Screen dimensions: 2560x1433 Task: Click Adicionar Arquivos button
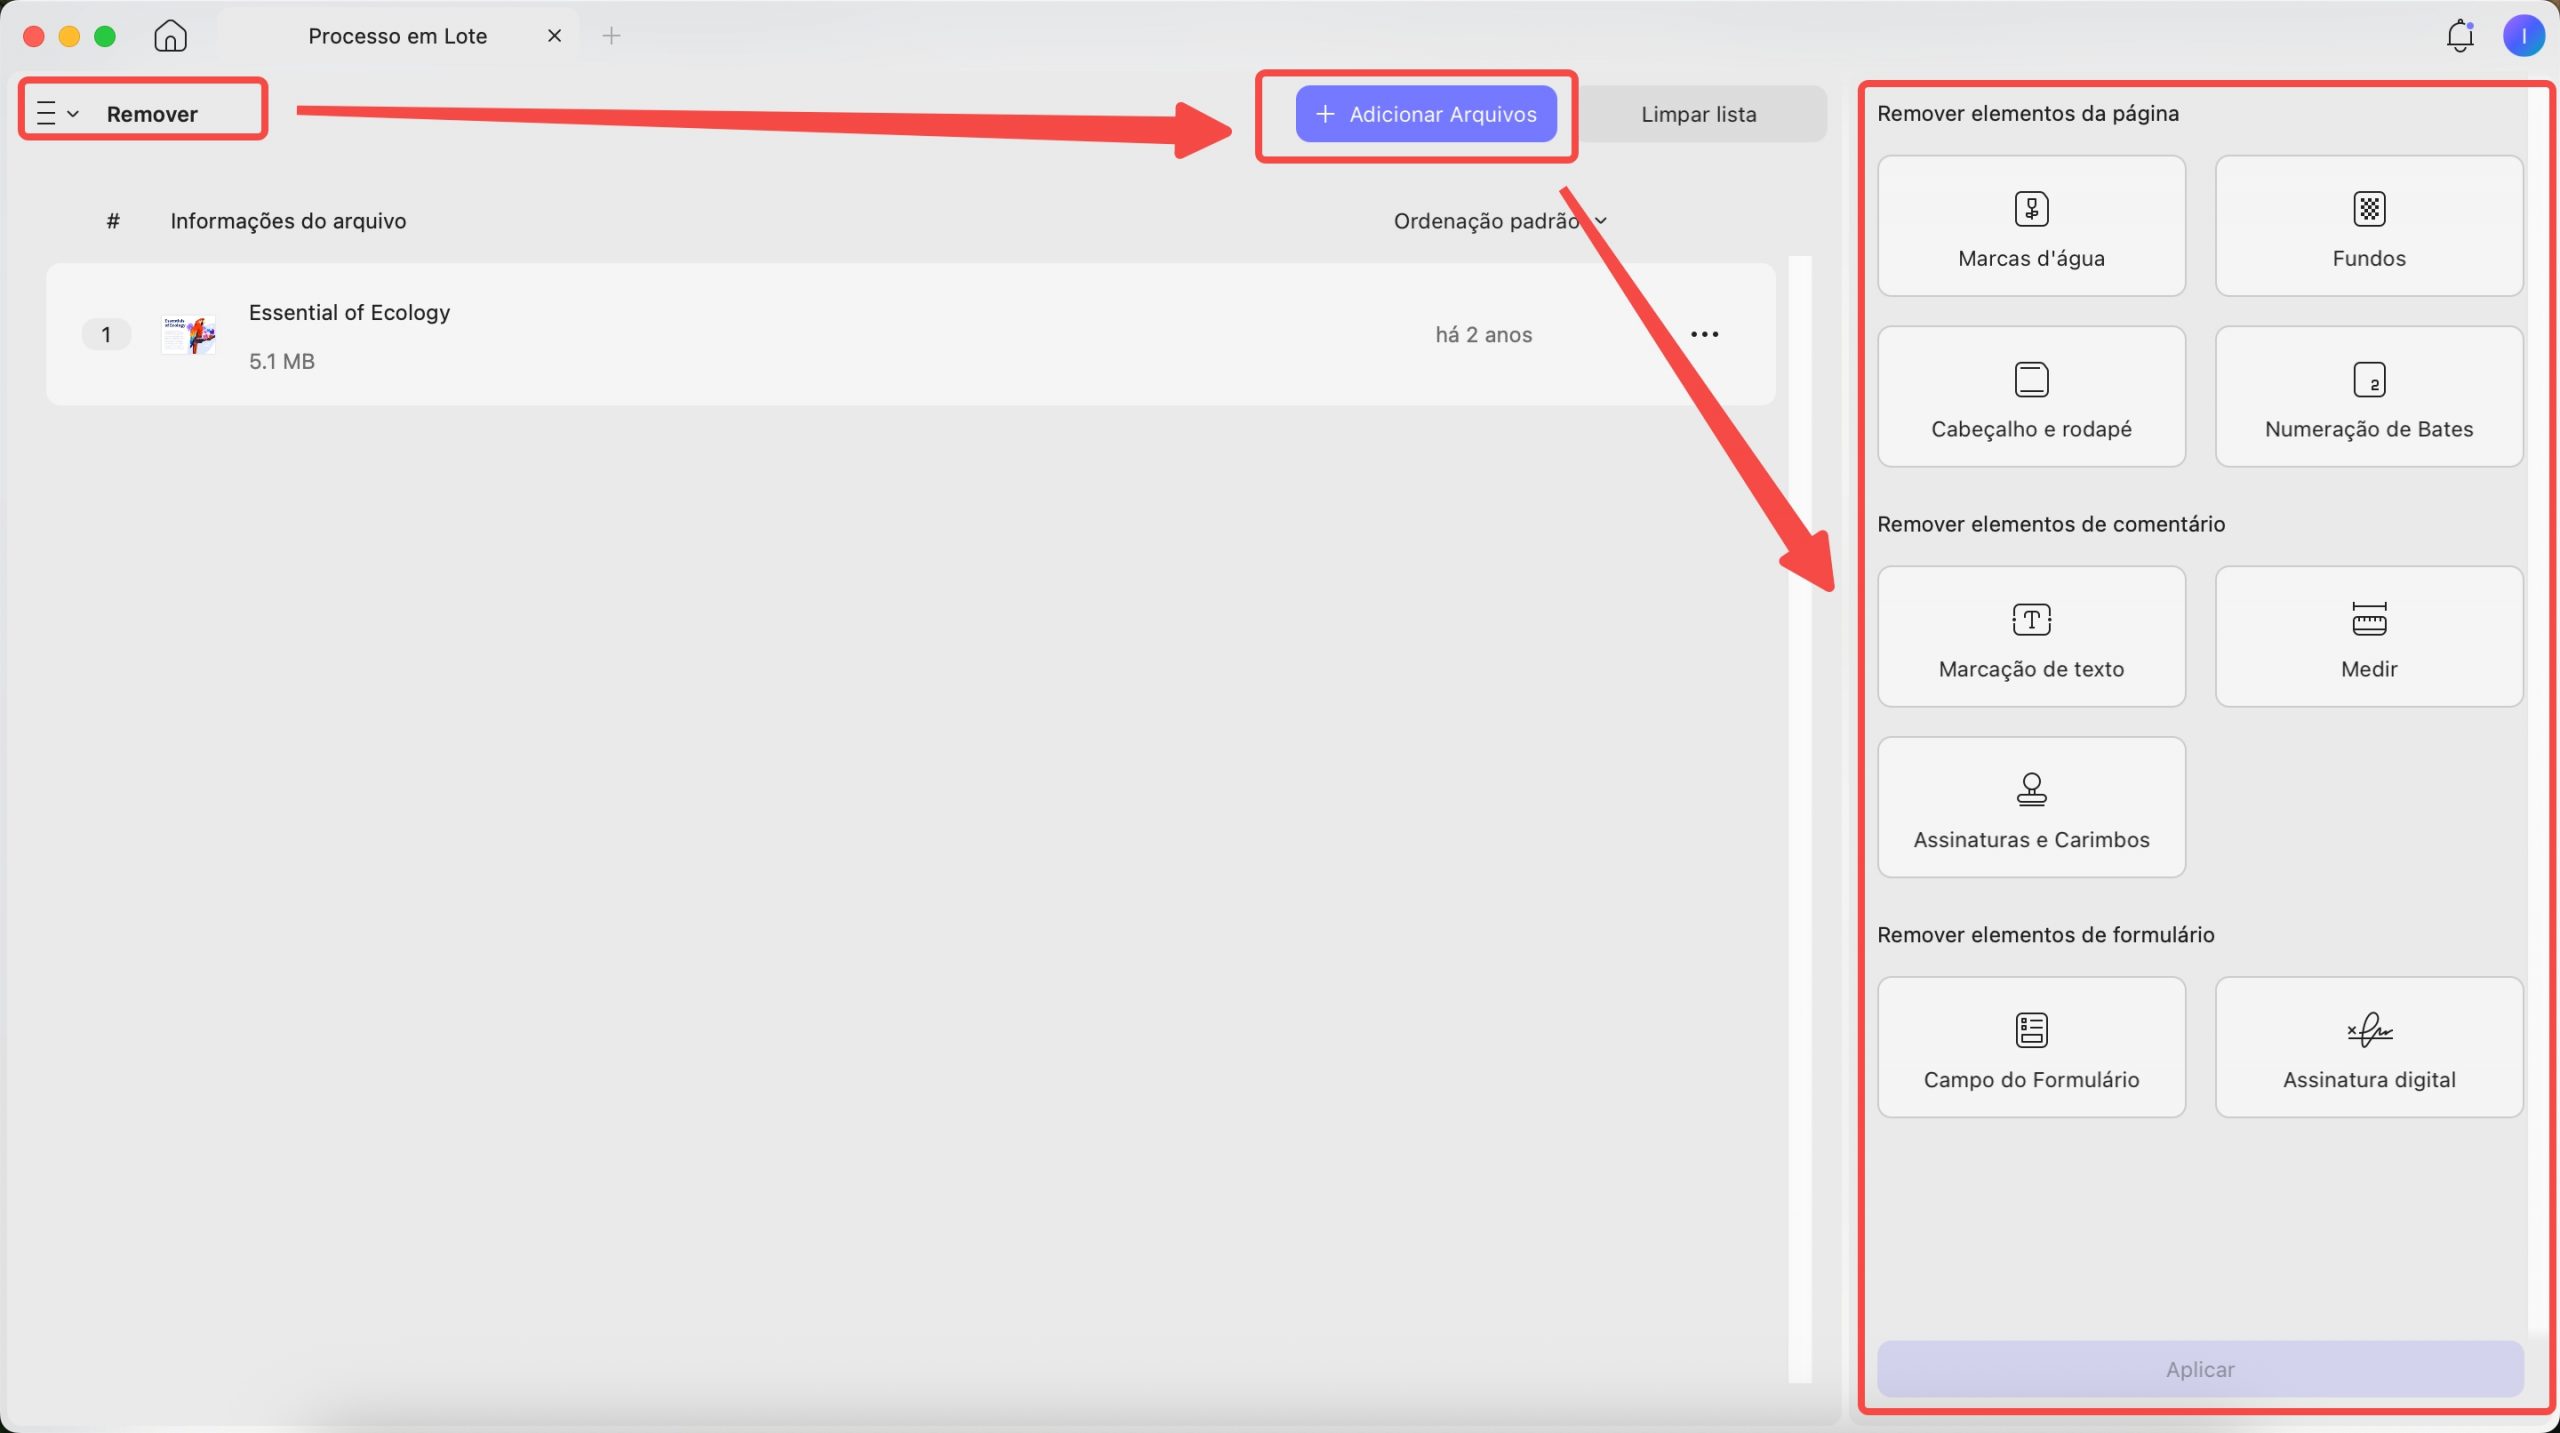pos(1426,114)
